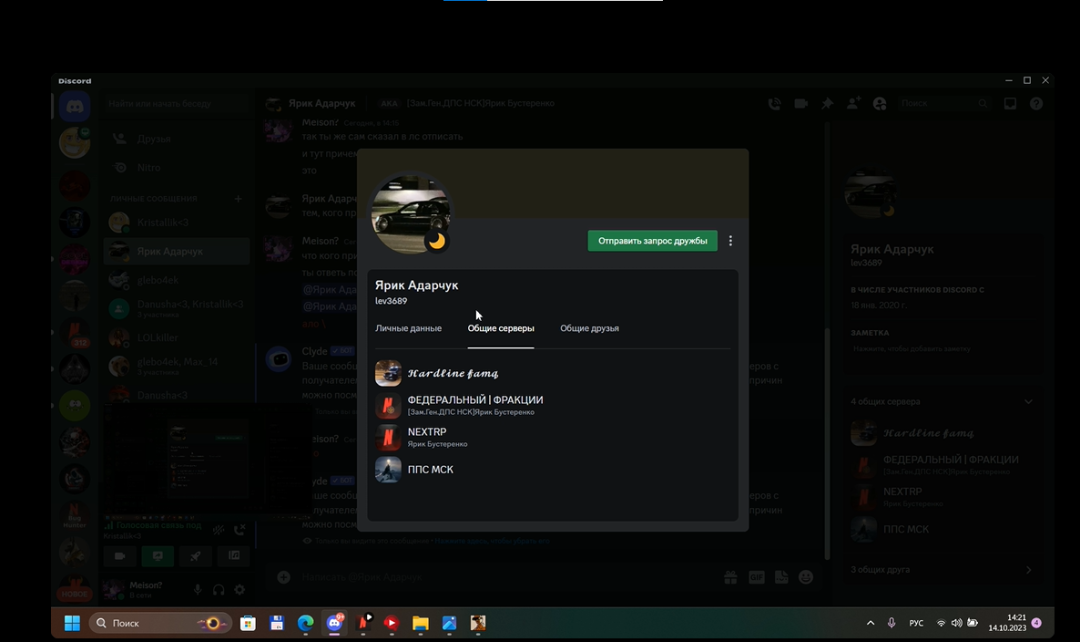
Task: Toggle noise suppression icon in voice panel
Action: (218, 530)
